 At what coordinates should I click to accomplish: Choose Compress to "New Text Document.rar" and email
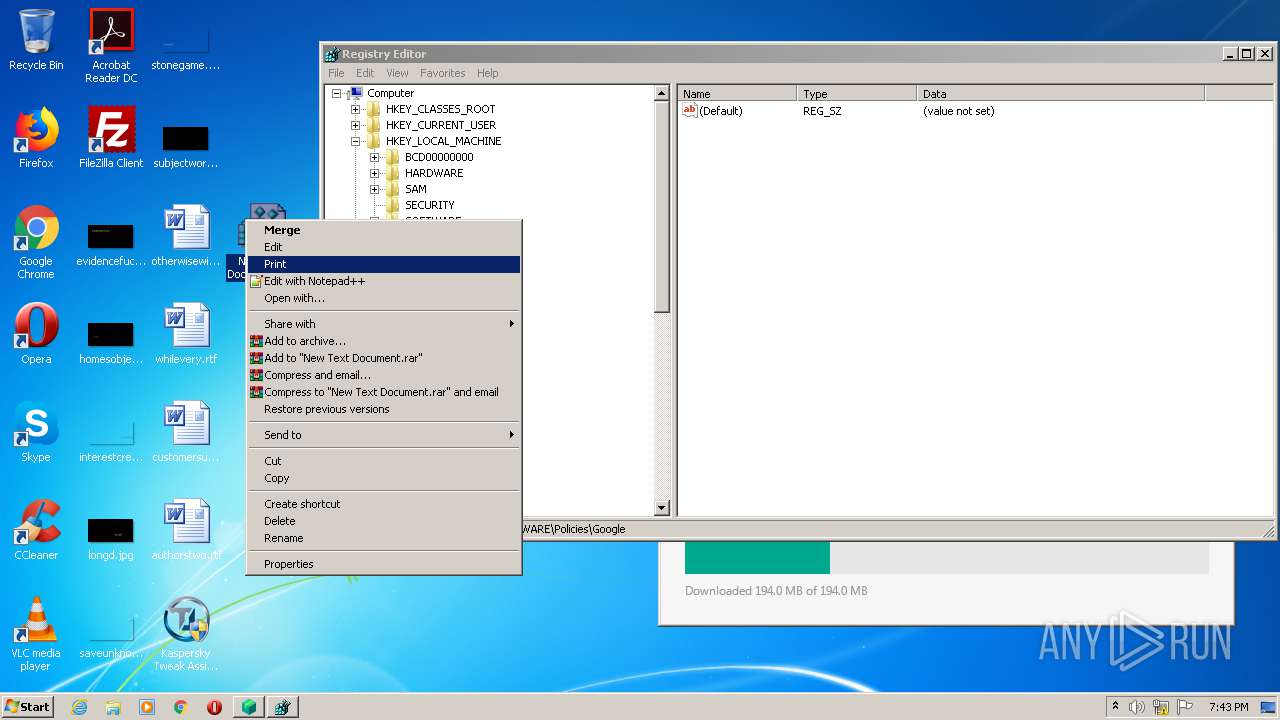384,392
